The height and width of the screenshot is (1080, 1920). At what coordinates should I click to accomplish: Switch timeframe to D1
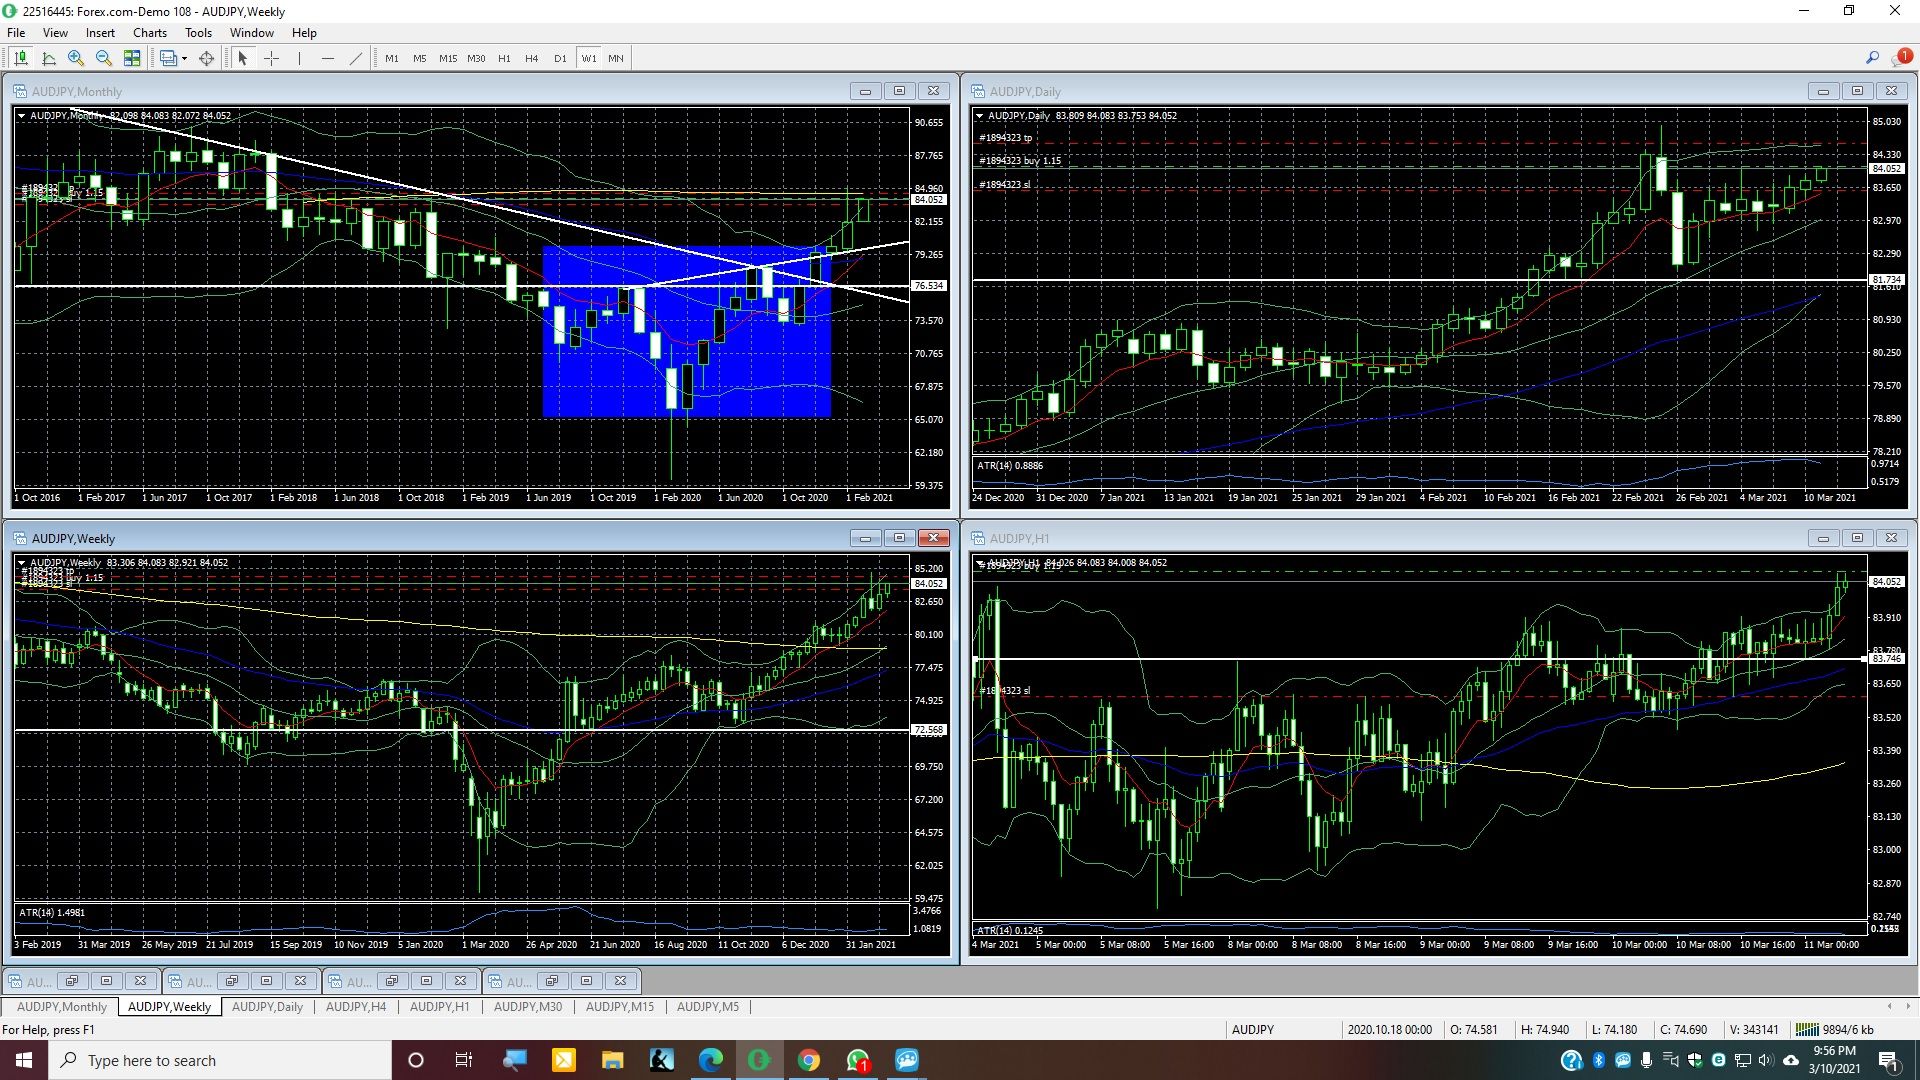560,58
